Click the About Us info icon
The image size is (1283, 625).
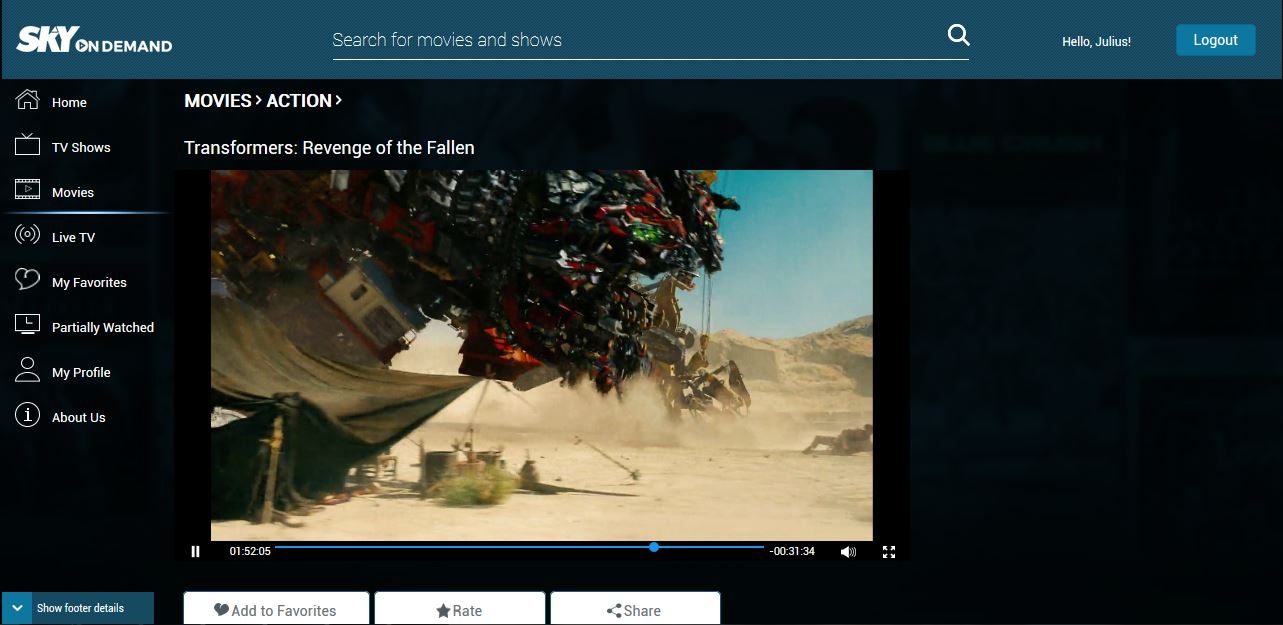point(27,415)
